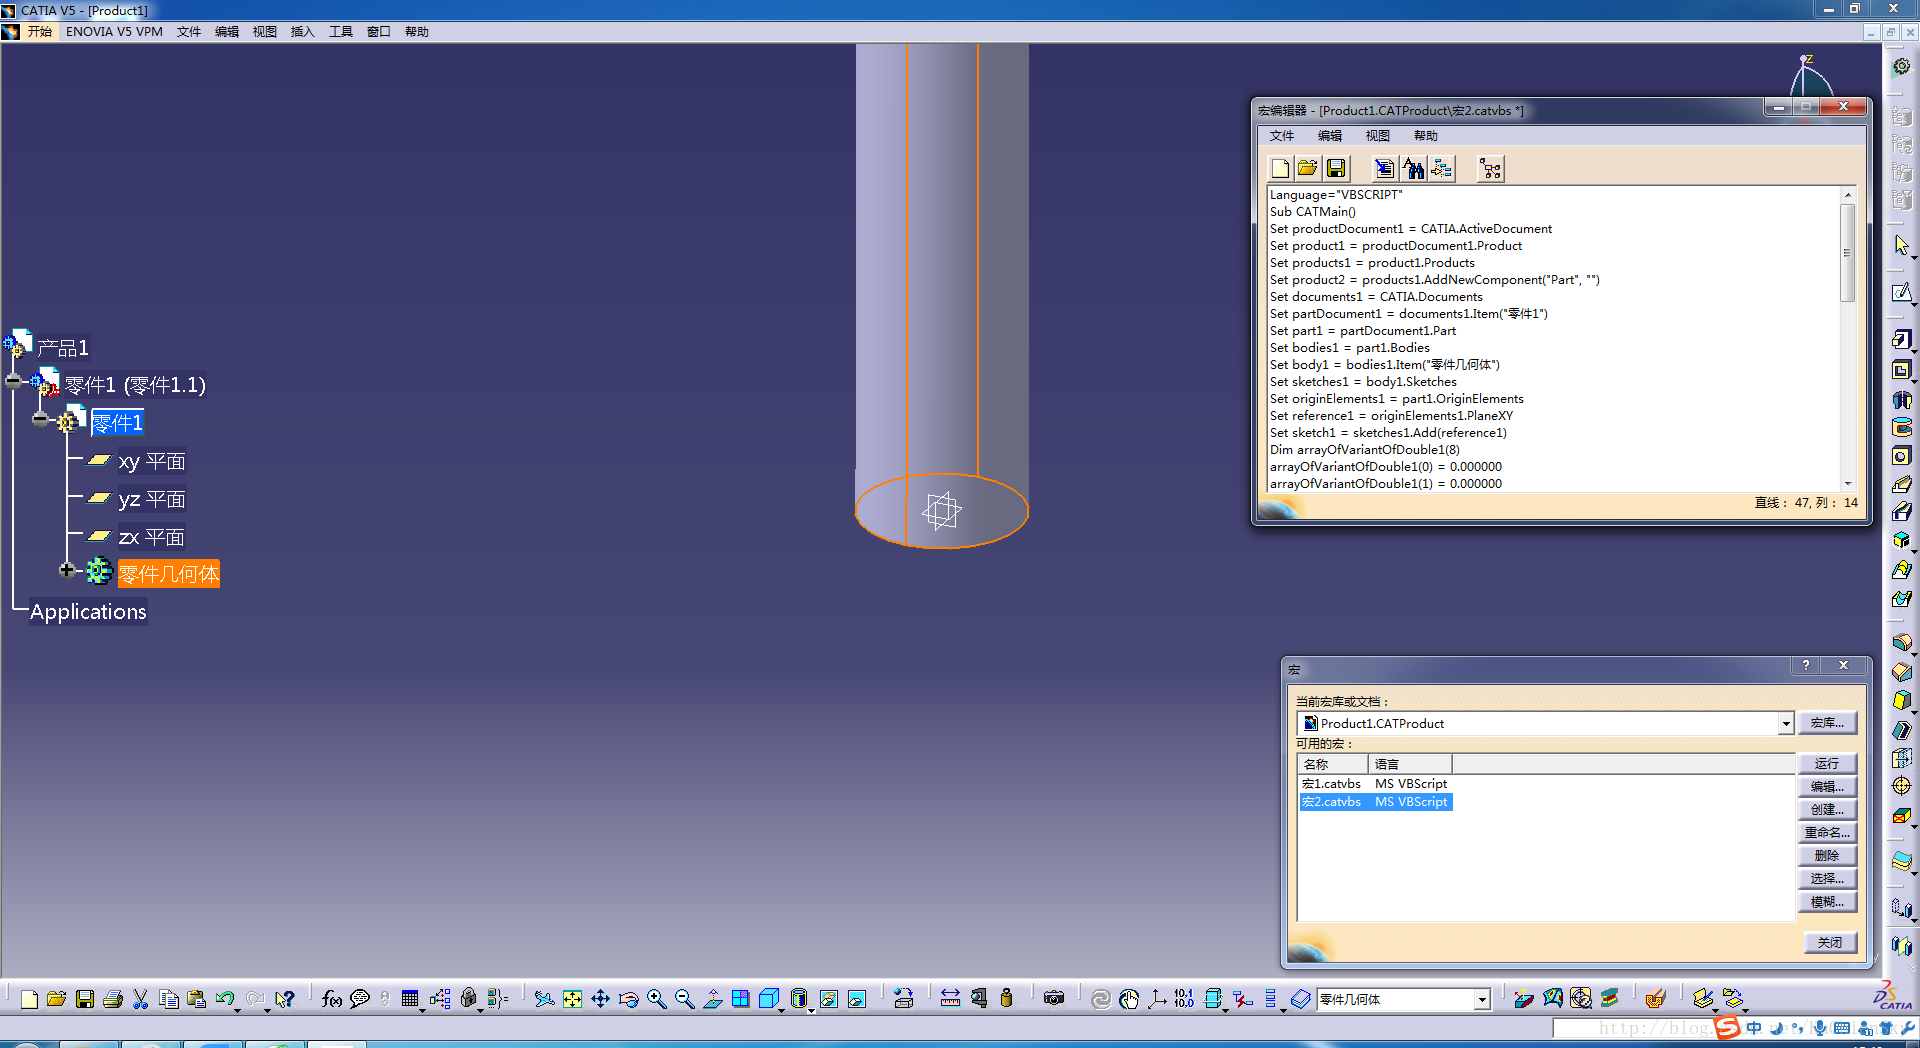Click the Normal View icon
1920x1048 pixels.
(x=712, y=999)
